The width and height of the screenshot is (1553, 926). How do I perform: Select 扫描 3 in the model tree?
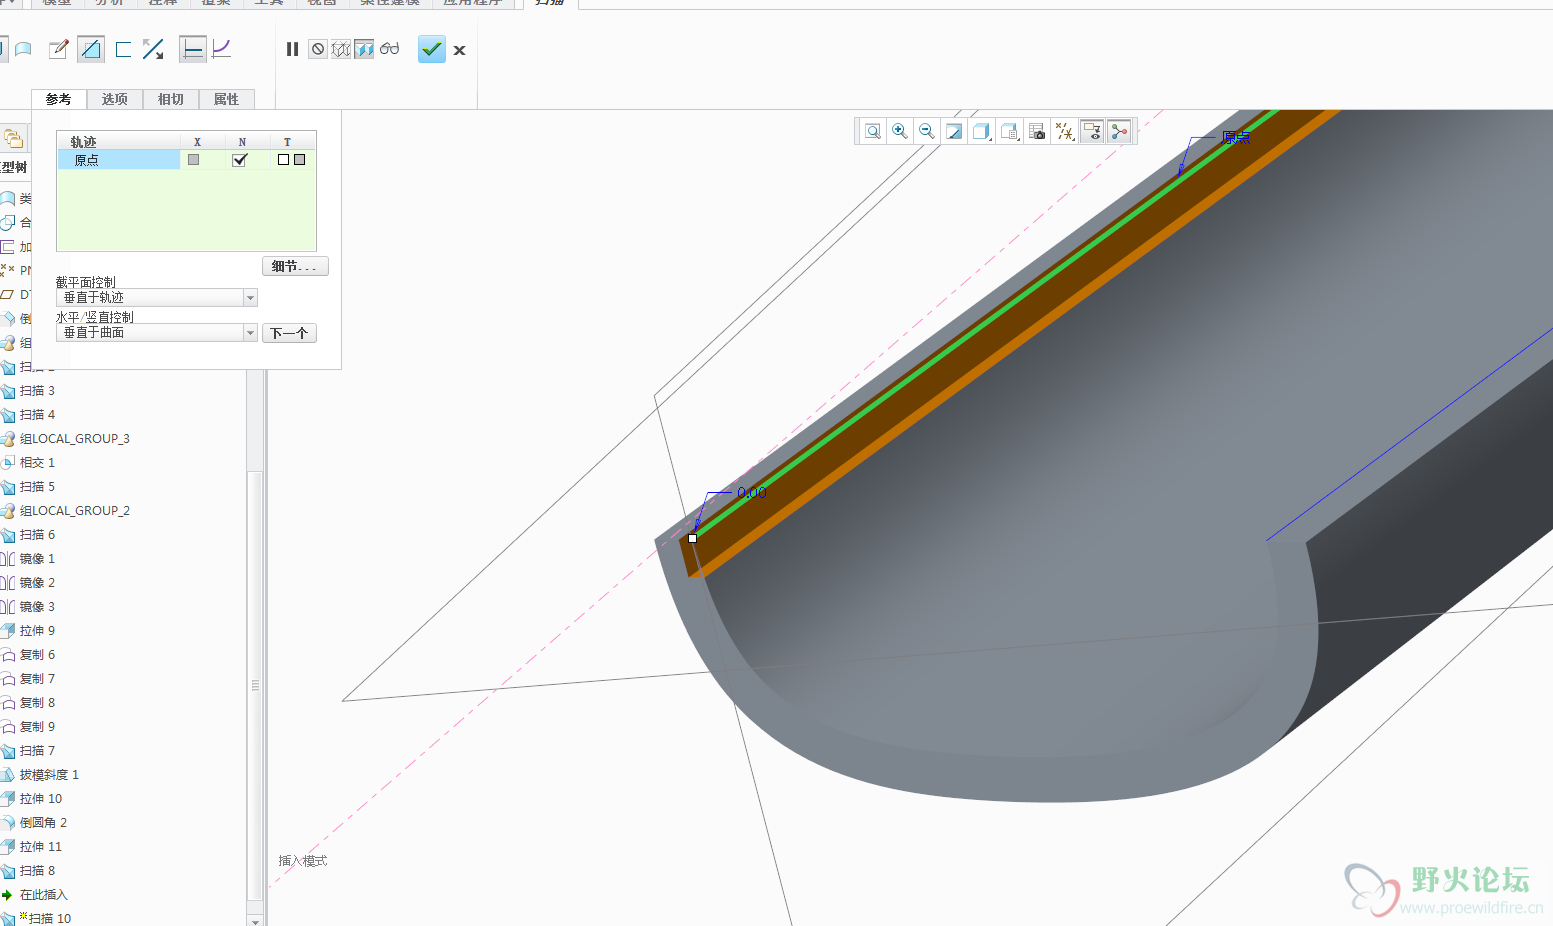pos(37,391)
